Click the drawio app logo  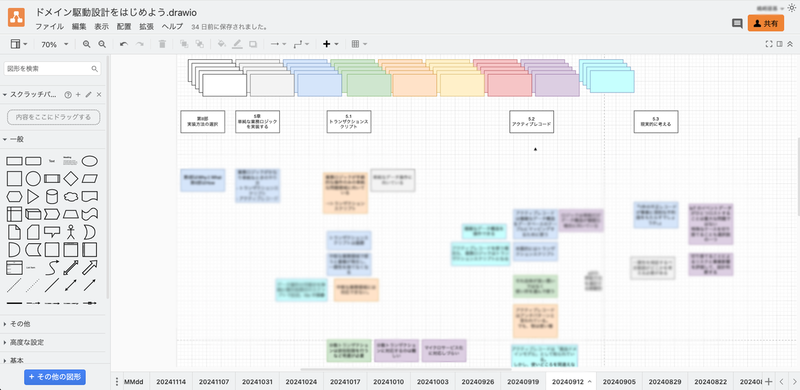(16, 17)
